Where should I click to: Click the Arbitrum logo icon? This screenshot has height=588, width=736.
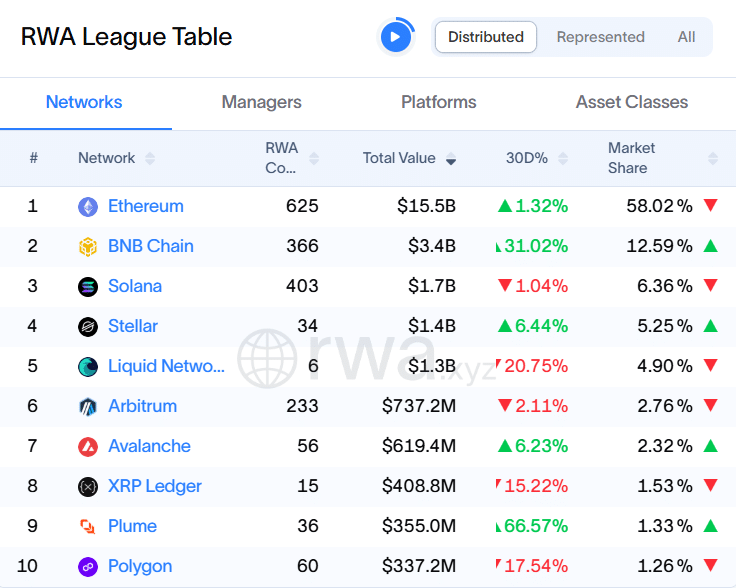pos(88,407)
